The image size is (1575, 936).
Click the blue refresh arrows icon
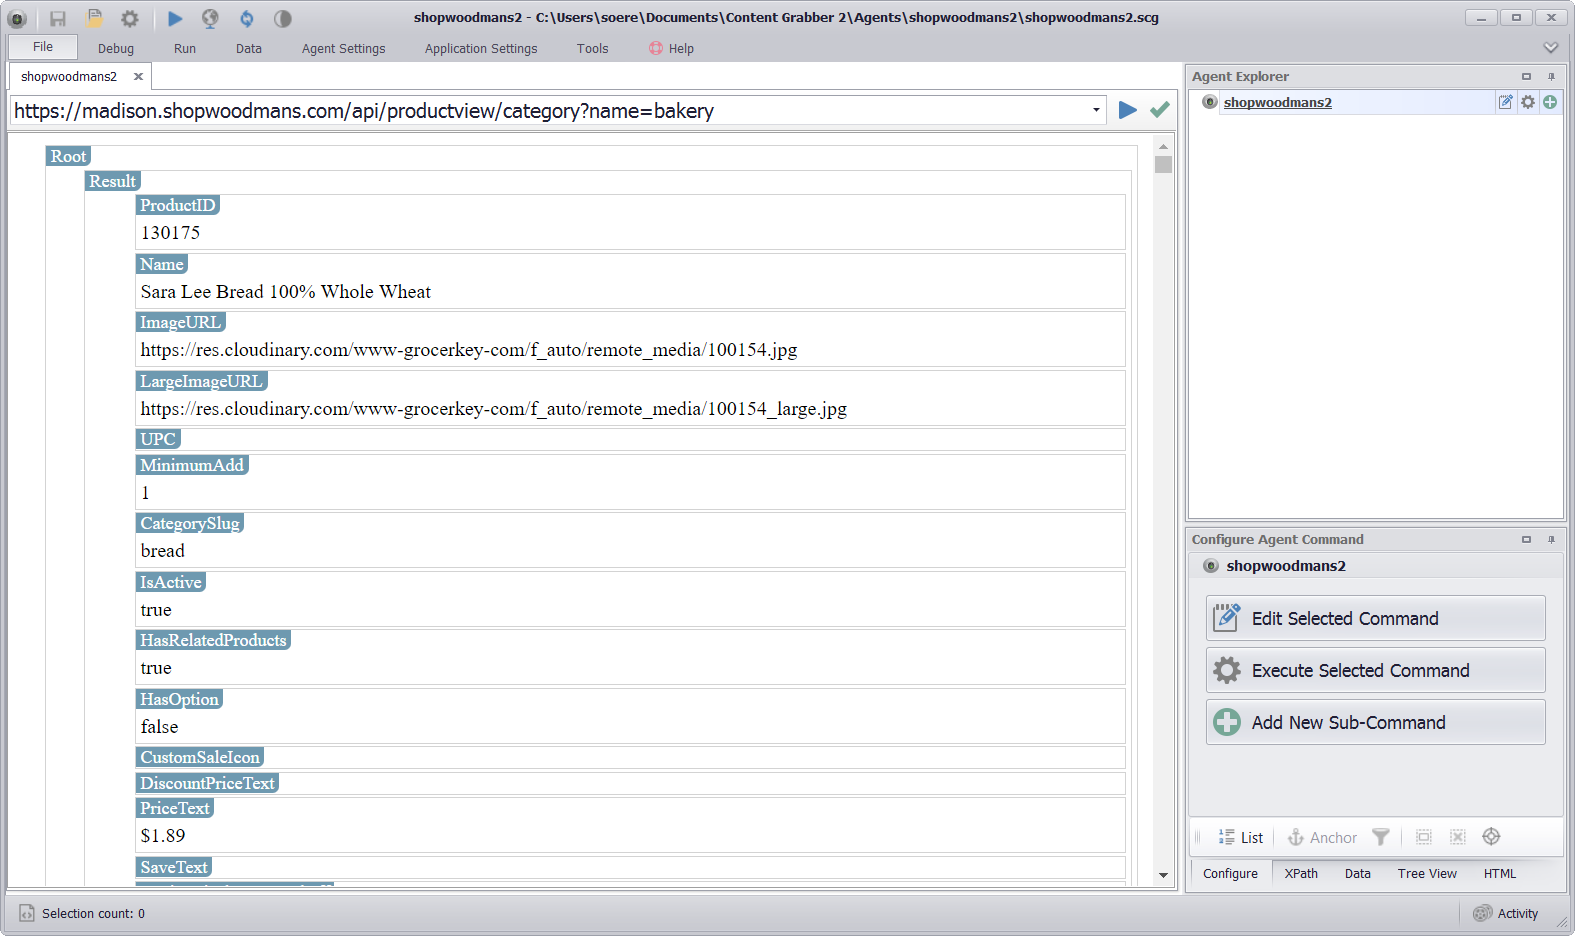point(246,18)
